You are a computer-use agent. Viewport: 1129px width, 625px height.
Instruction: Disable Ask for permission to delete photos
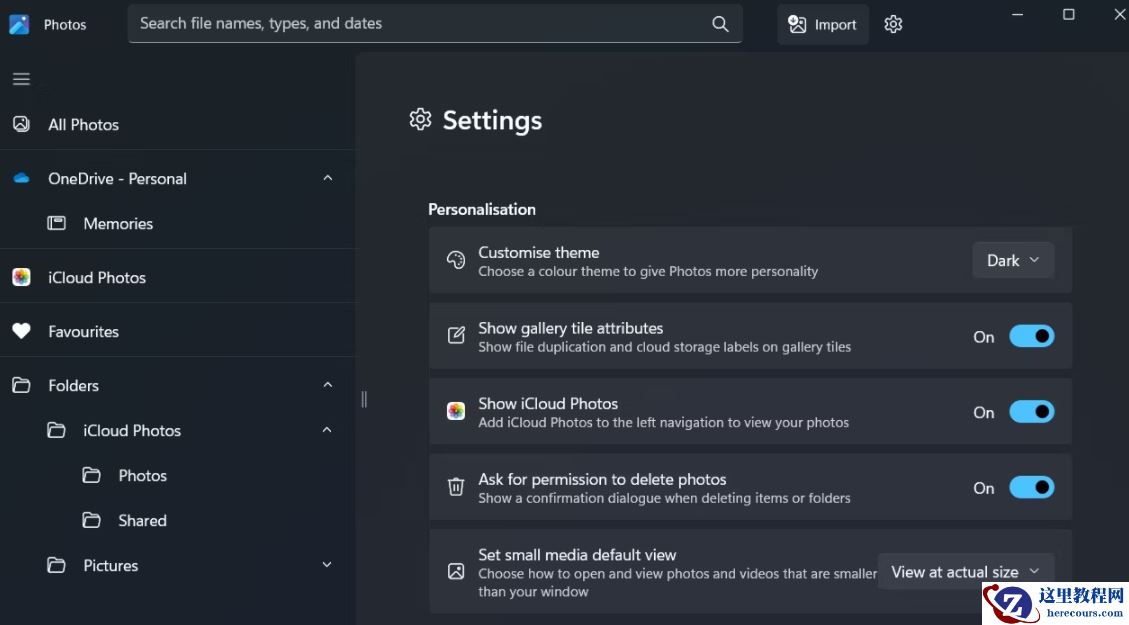coord(1032,487)
